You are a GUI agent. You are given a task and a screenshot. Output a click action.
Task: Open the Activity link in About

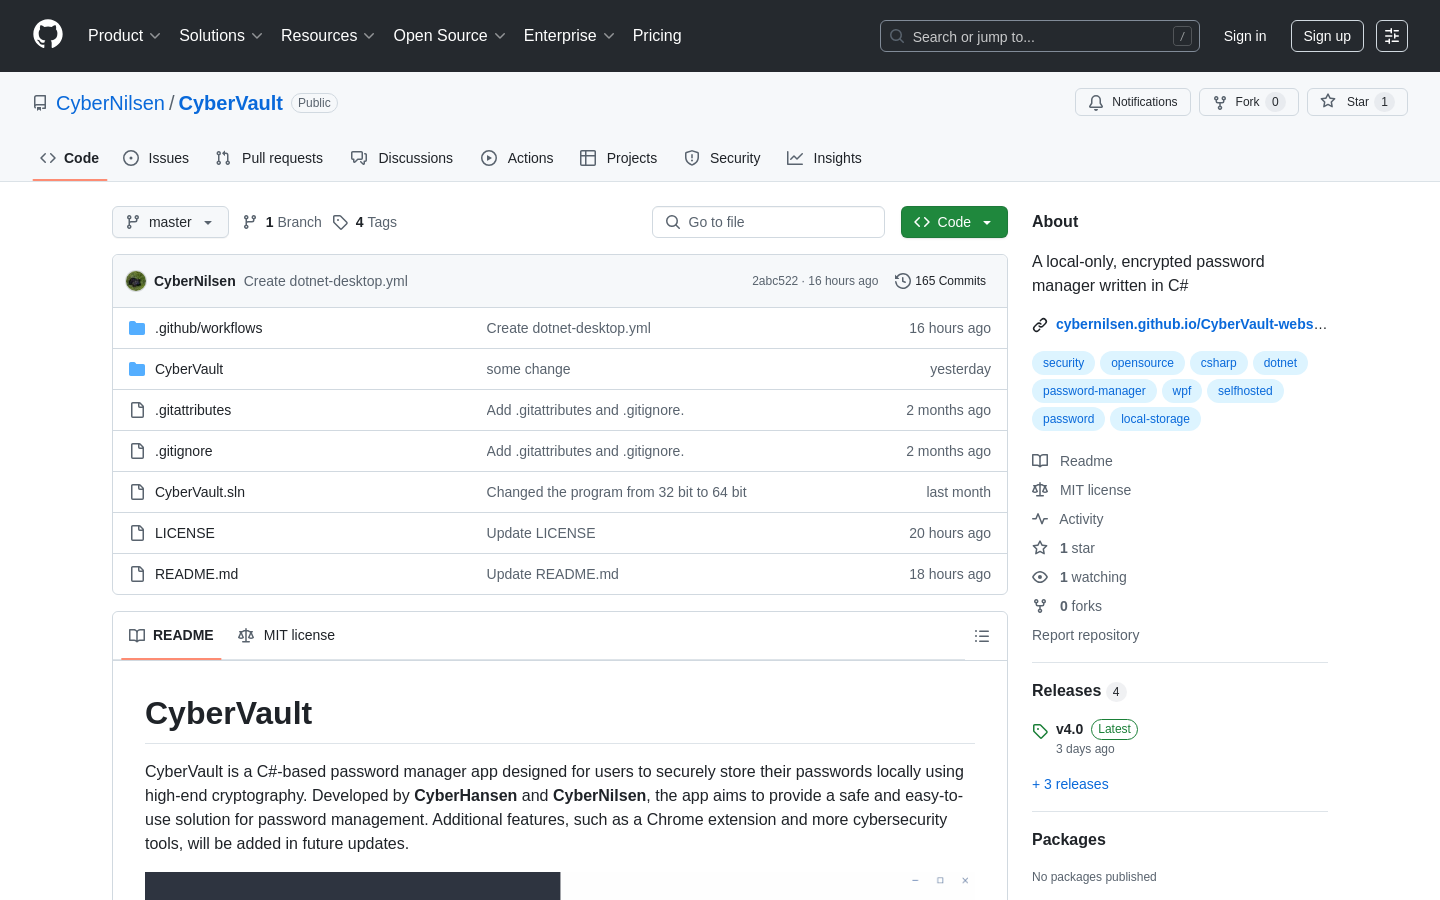(x=1068, y=519)
